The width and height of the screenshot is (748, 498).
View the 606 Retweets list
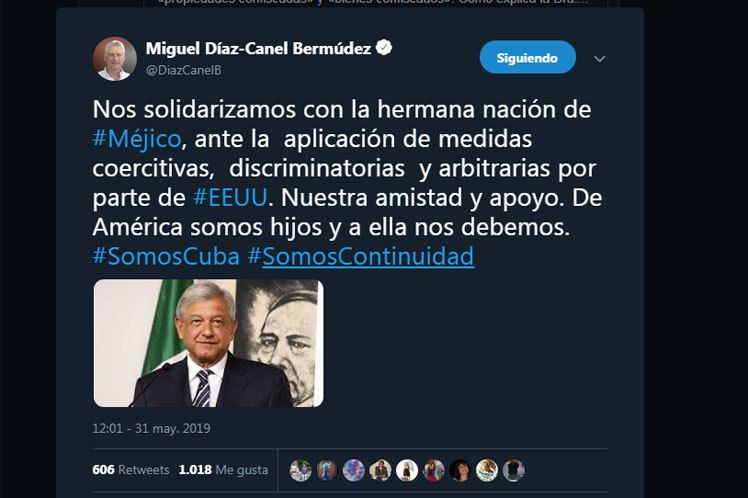131,470
